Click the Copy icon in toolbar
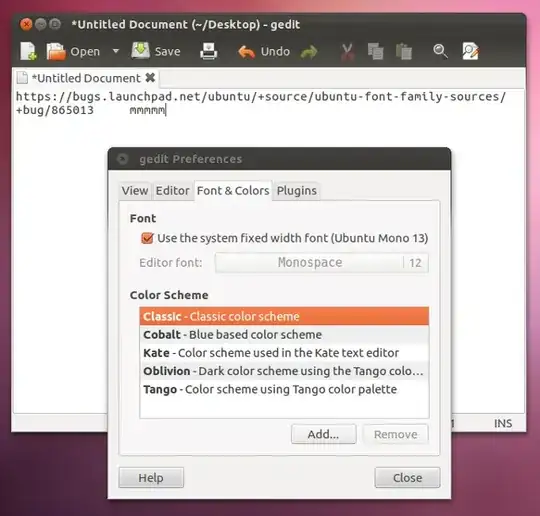The width and height of the screenshot is (540, 516). [375, 52]
